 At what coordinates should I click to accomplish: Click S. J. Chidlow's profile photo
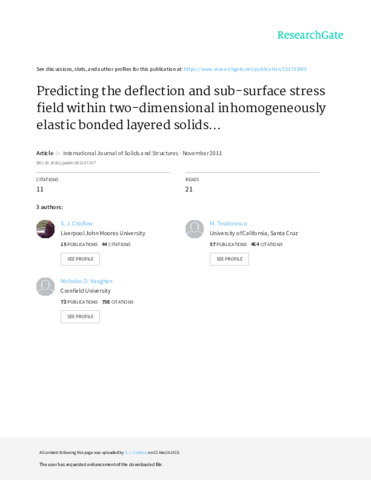pos(45,229)
